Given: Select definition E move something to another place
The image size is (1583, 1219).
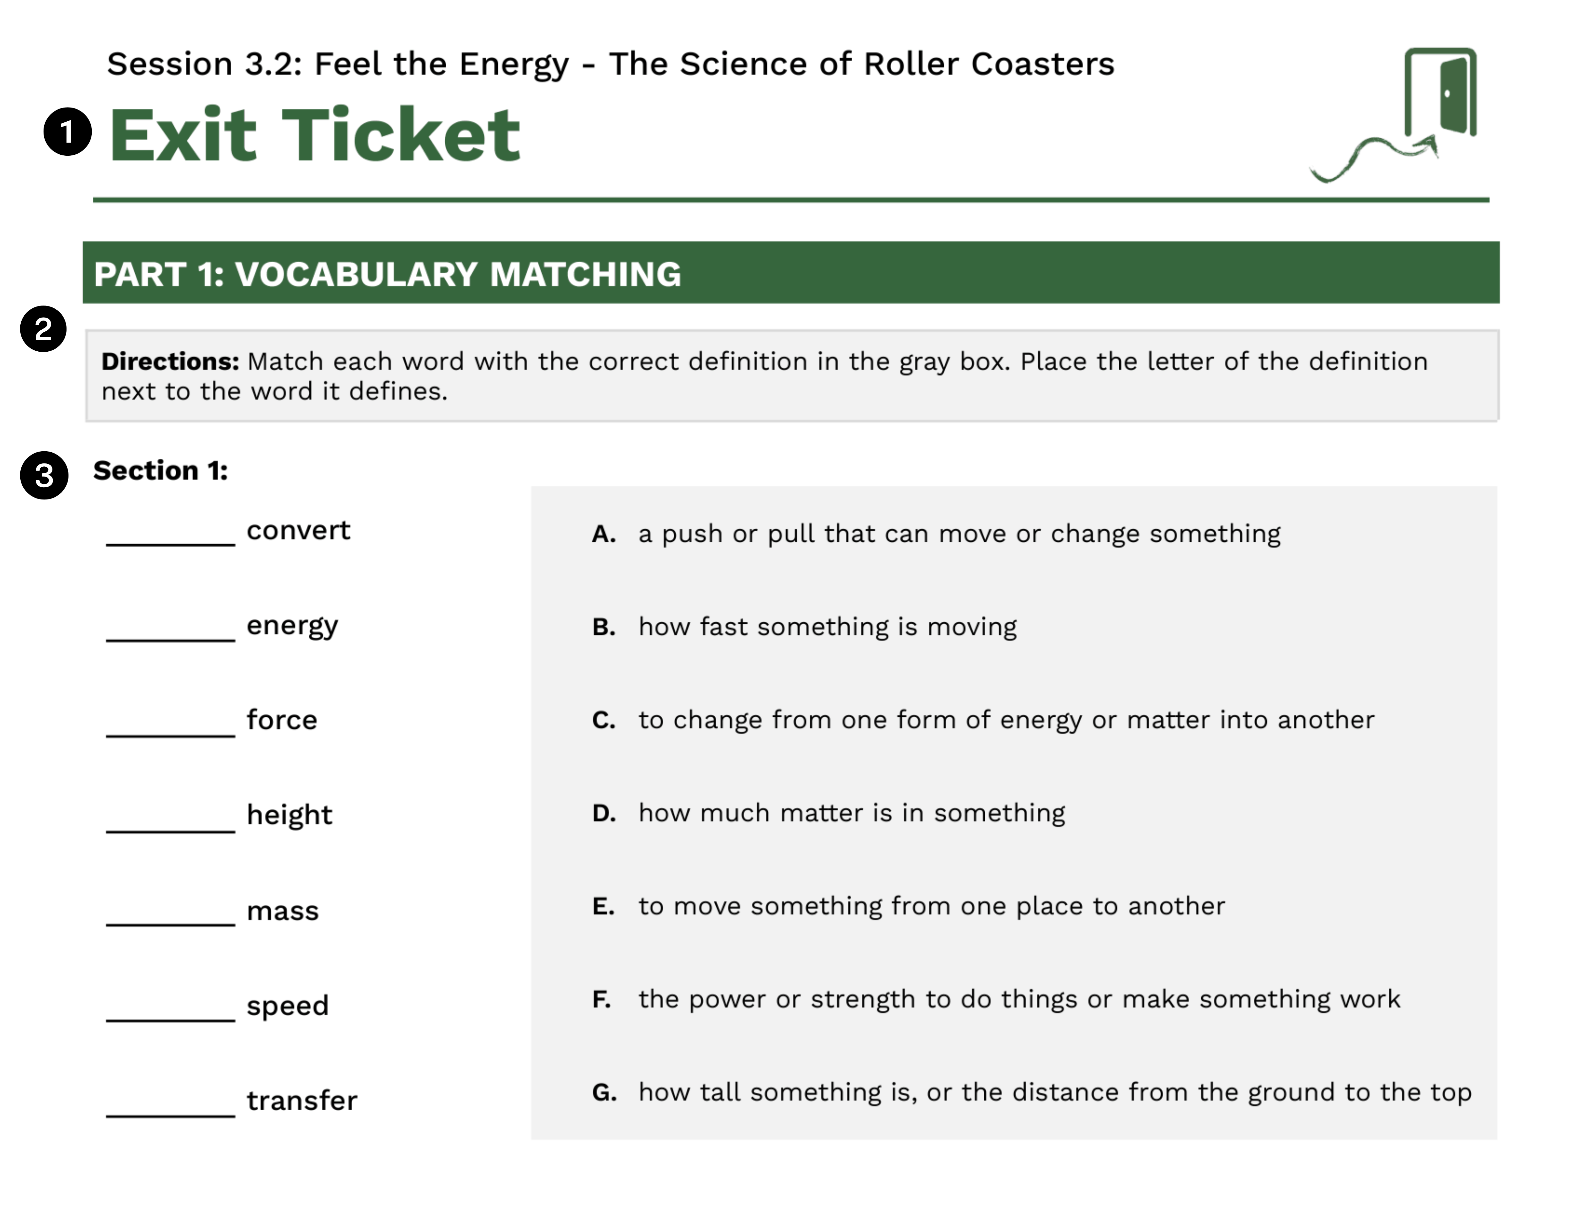Looking at the screenshot, I should coord(908,906).
